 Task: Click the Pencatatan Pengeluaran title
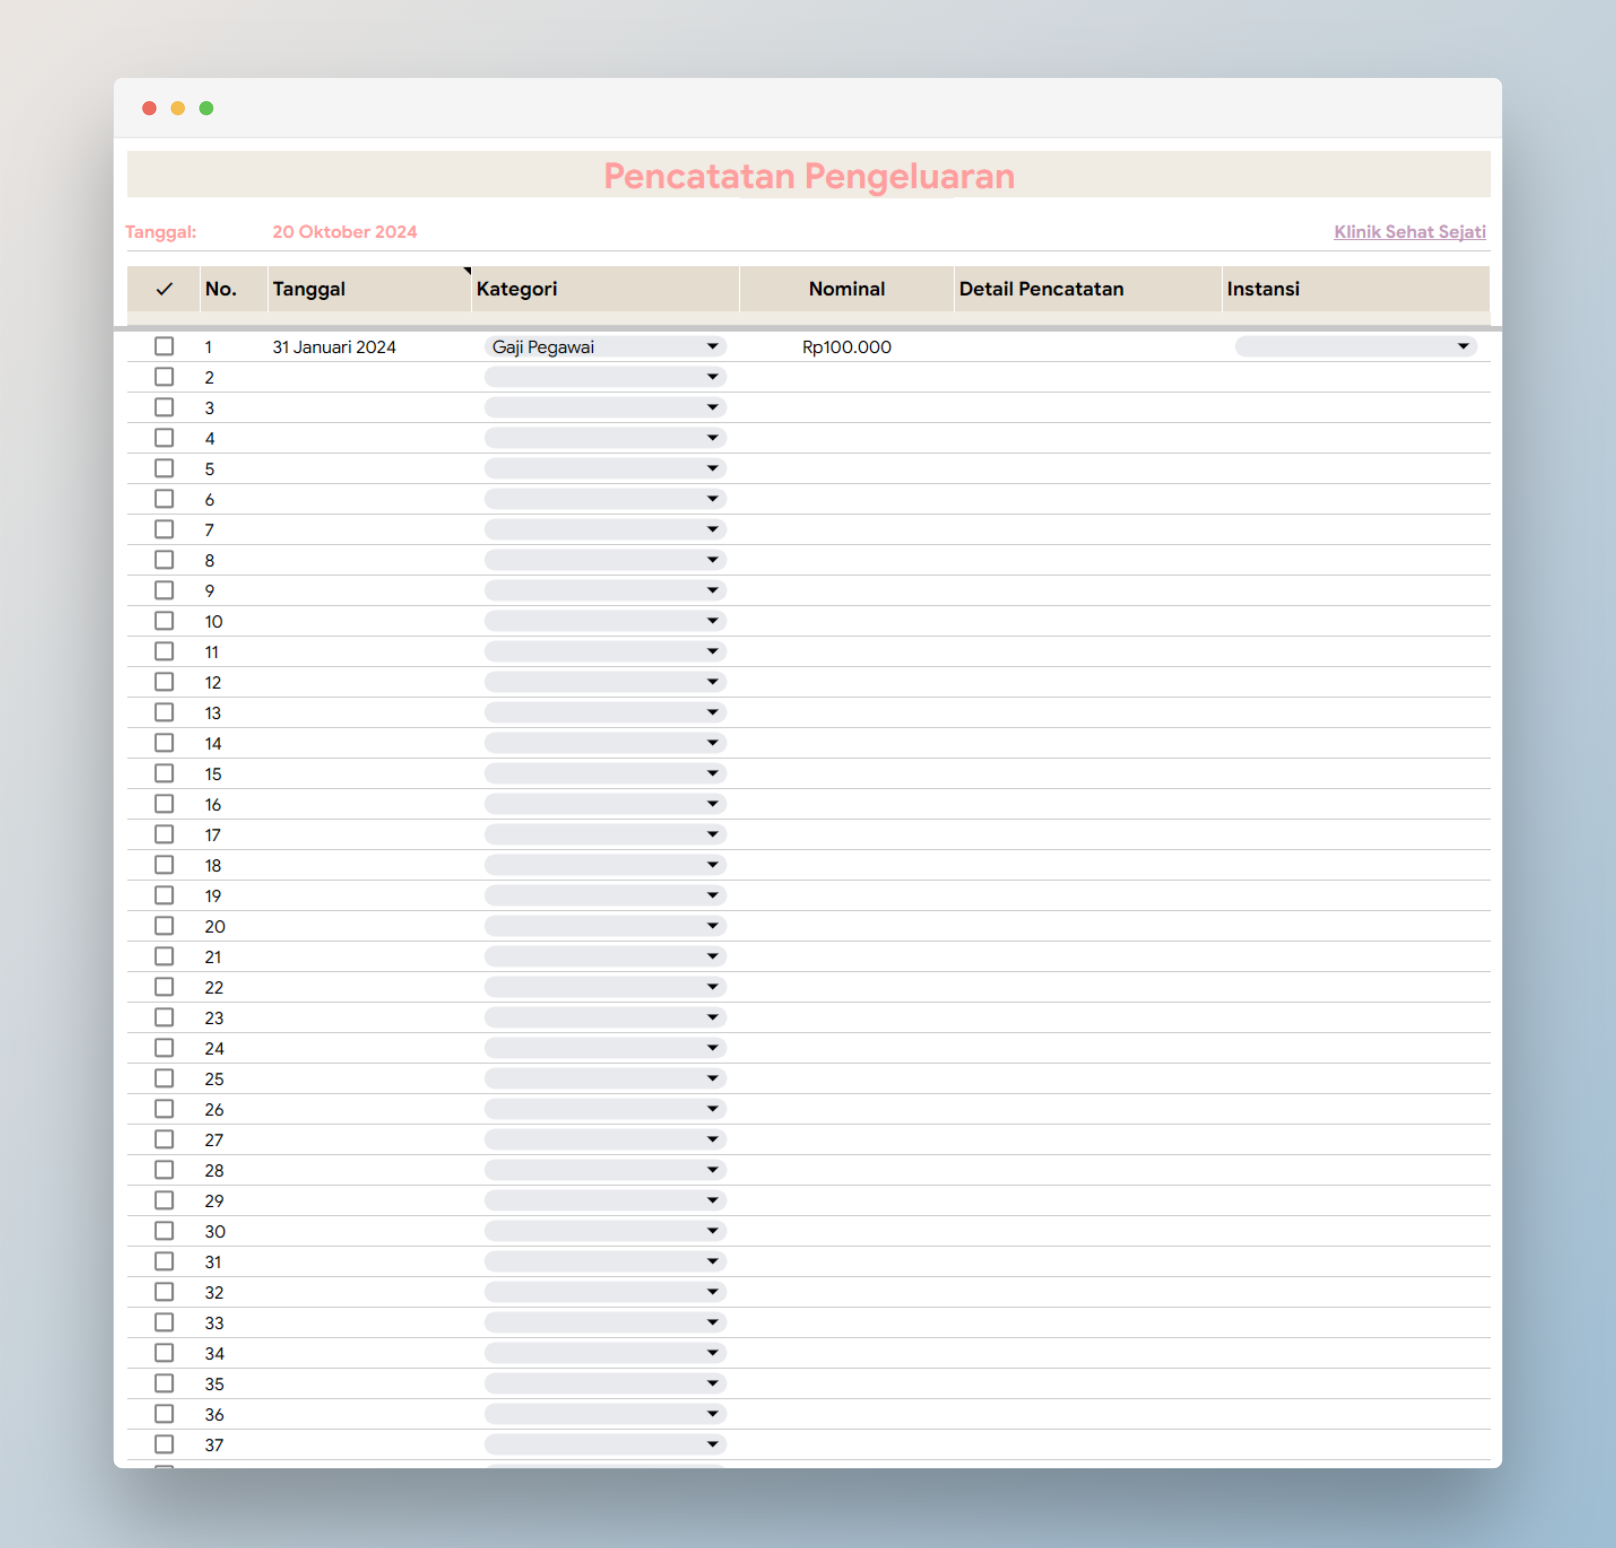809,176
